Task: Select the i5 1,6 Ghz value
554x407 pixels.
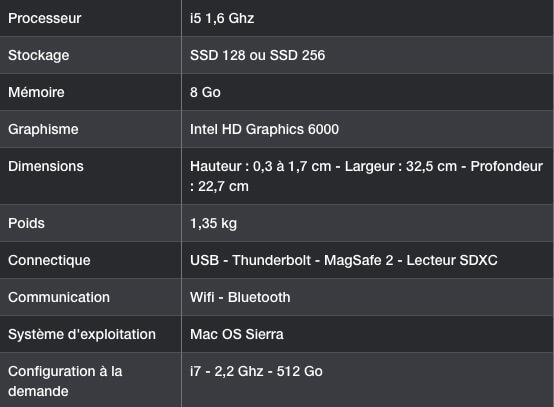Action: [222, 18]
